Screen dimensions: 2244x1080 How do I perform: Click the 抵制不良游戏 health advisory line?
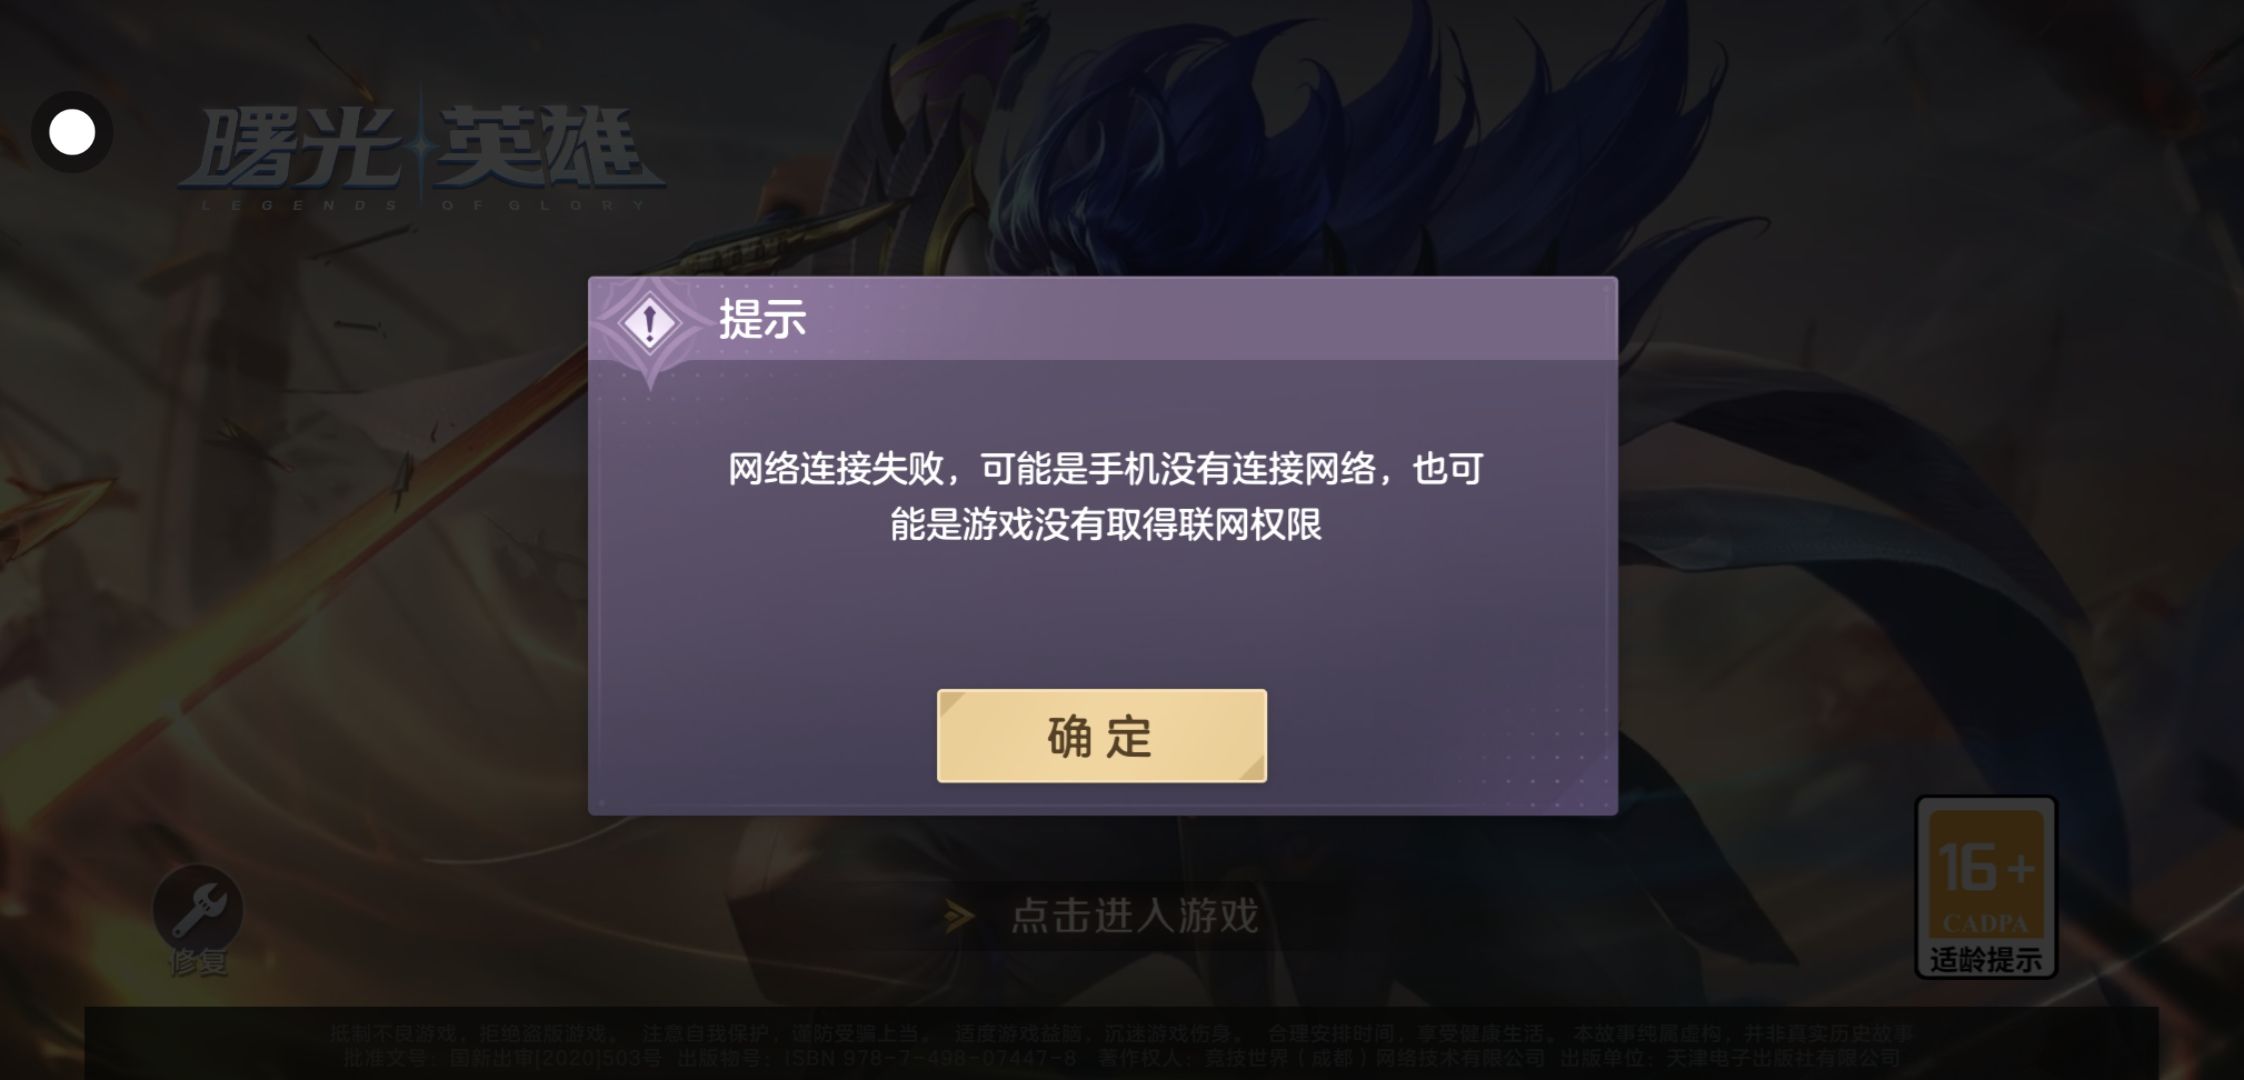tap(1121, 1033)
